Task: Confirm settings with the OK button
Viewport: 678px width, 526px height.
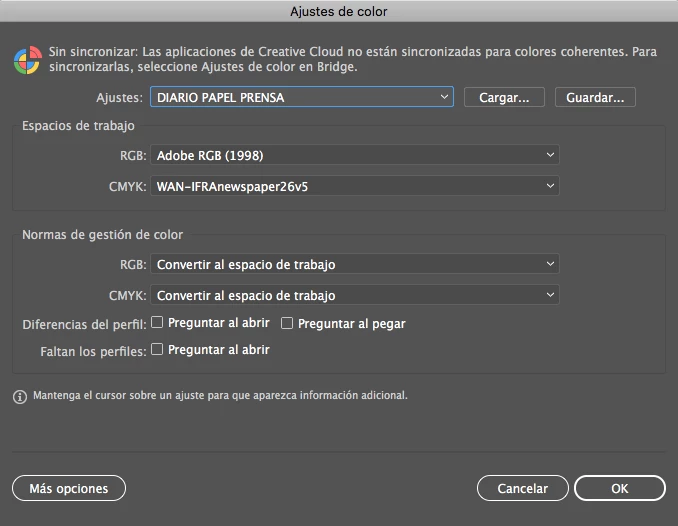Action: [620, 488]
